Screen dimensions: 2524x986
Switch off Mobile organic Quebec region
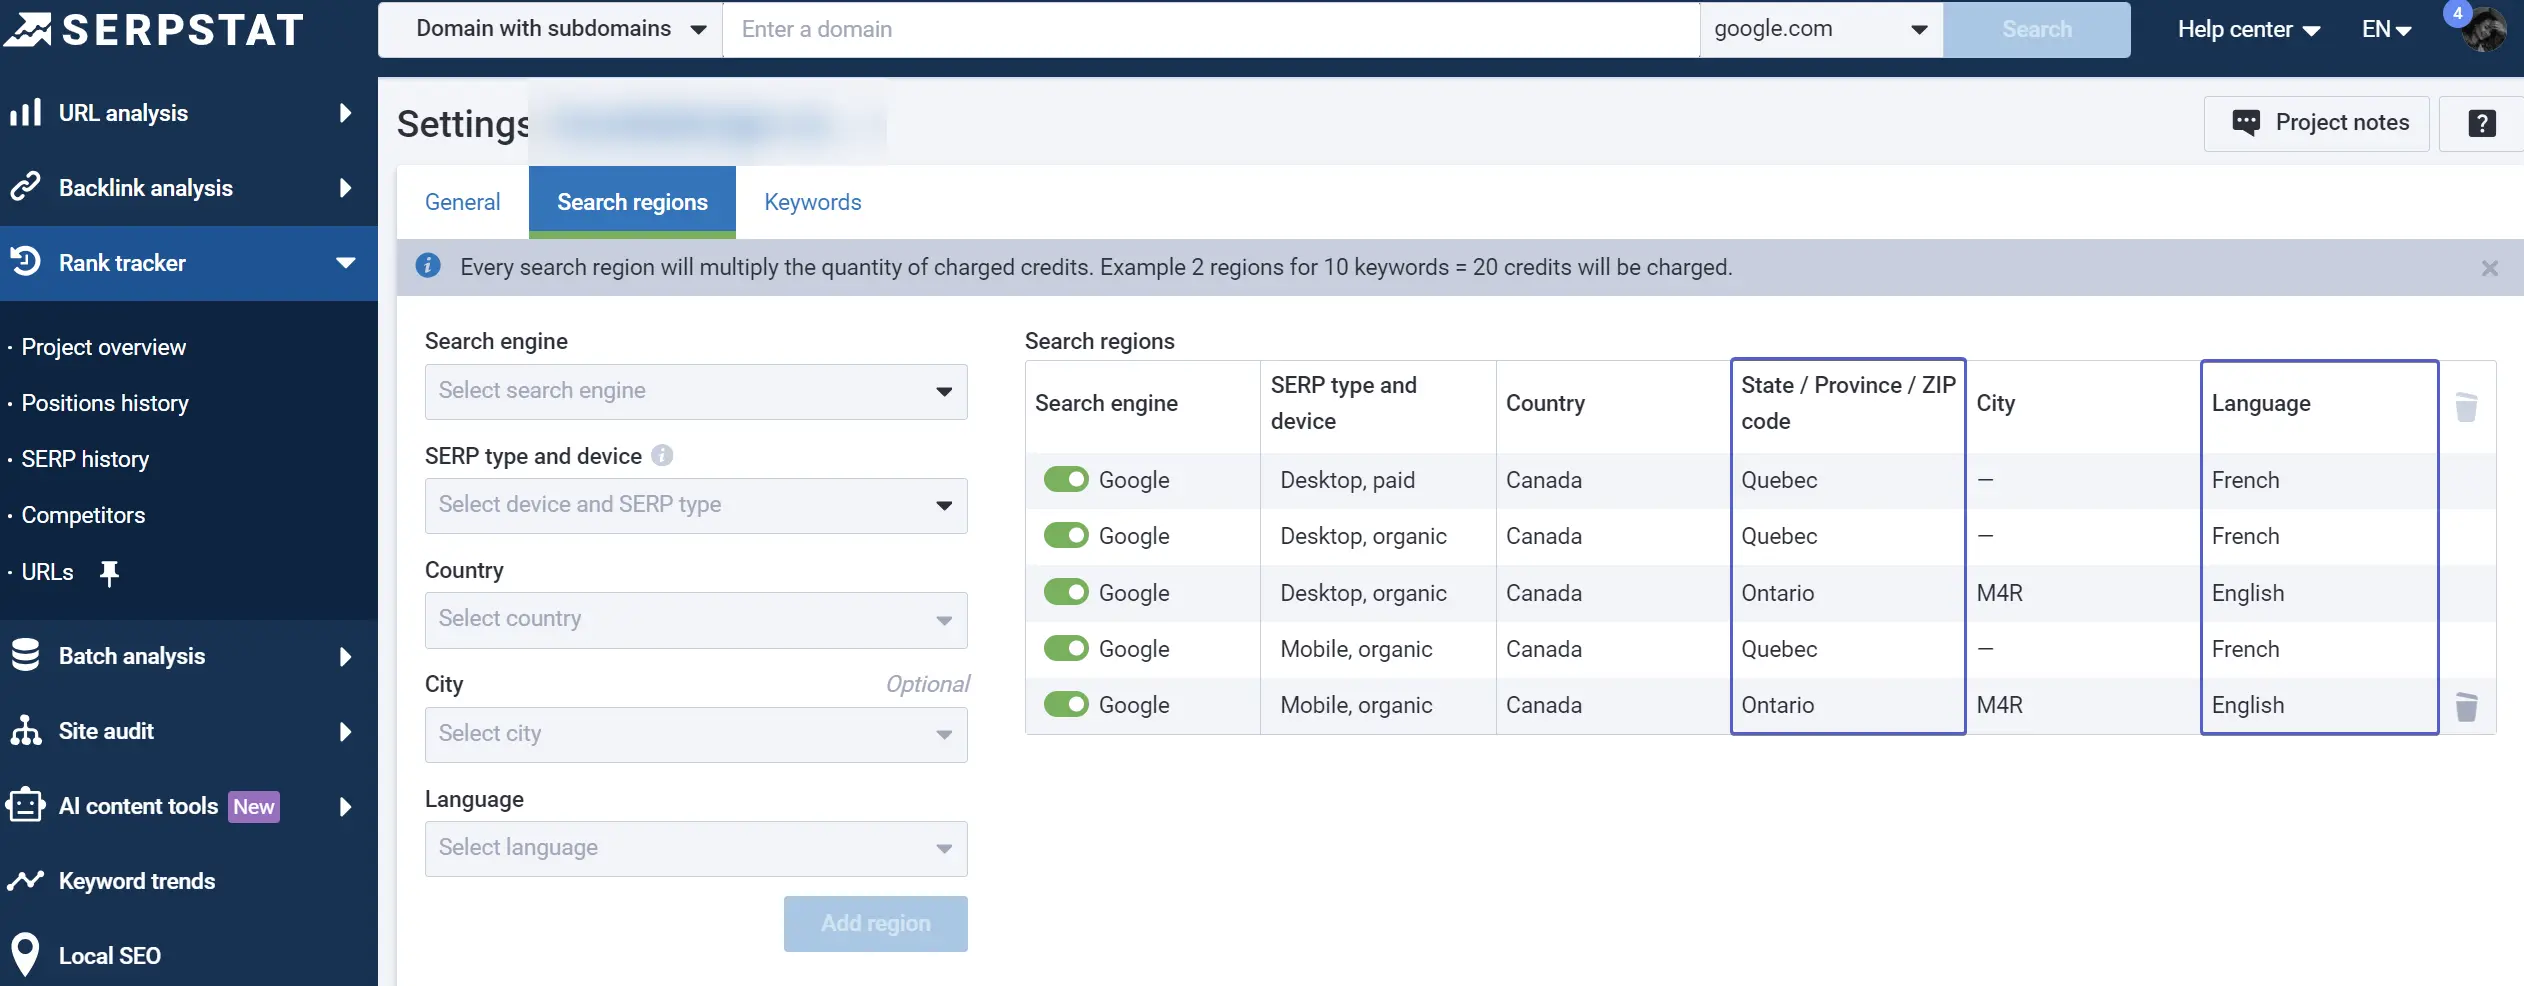click(x=1066, y=649)
